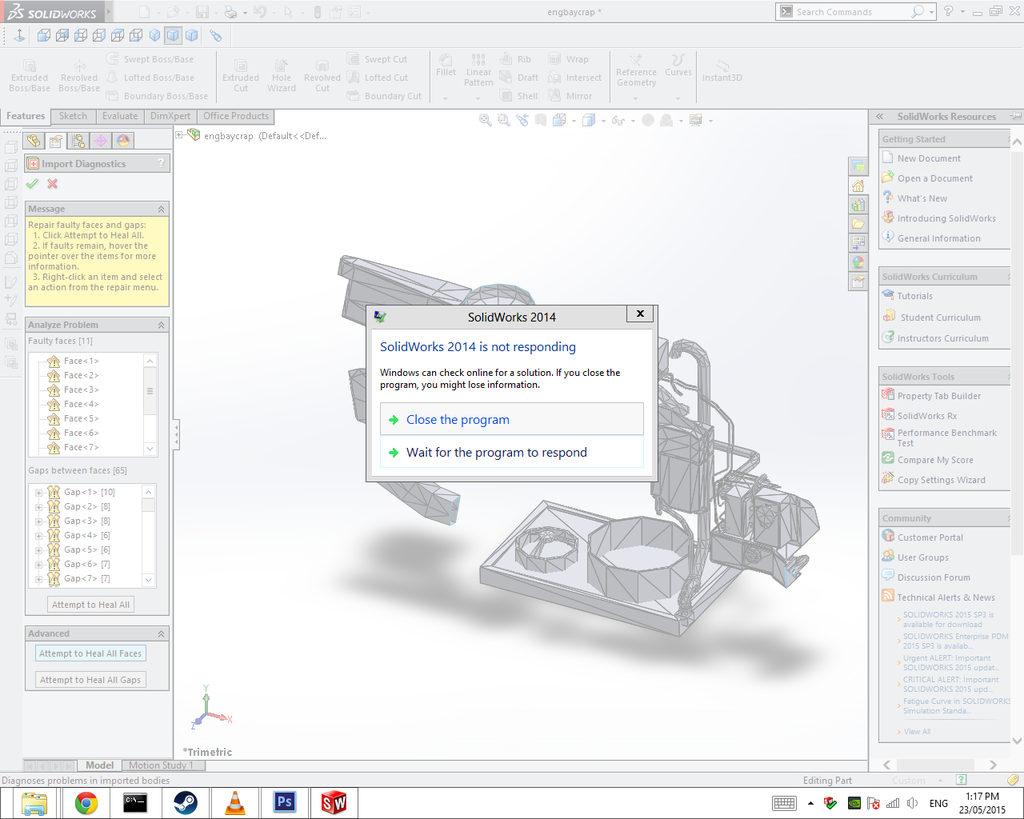This screenshot has height=819, width=1024.
Task: Click the Shell feature tool
Action: 519,96
